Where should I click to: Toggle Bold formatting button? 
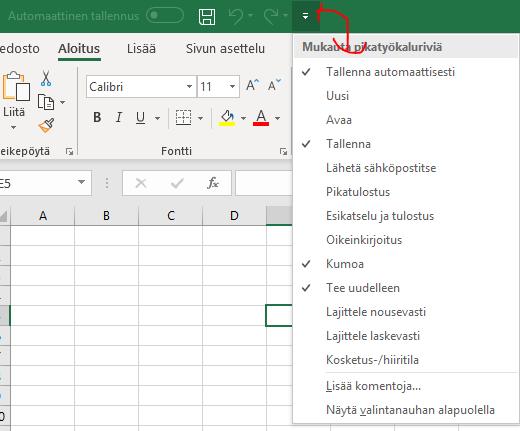[x=97, y=117]
